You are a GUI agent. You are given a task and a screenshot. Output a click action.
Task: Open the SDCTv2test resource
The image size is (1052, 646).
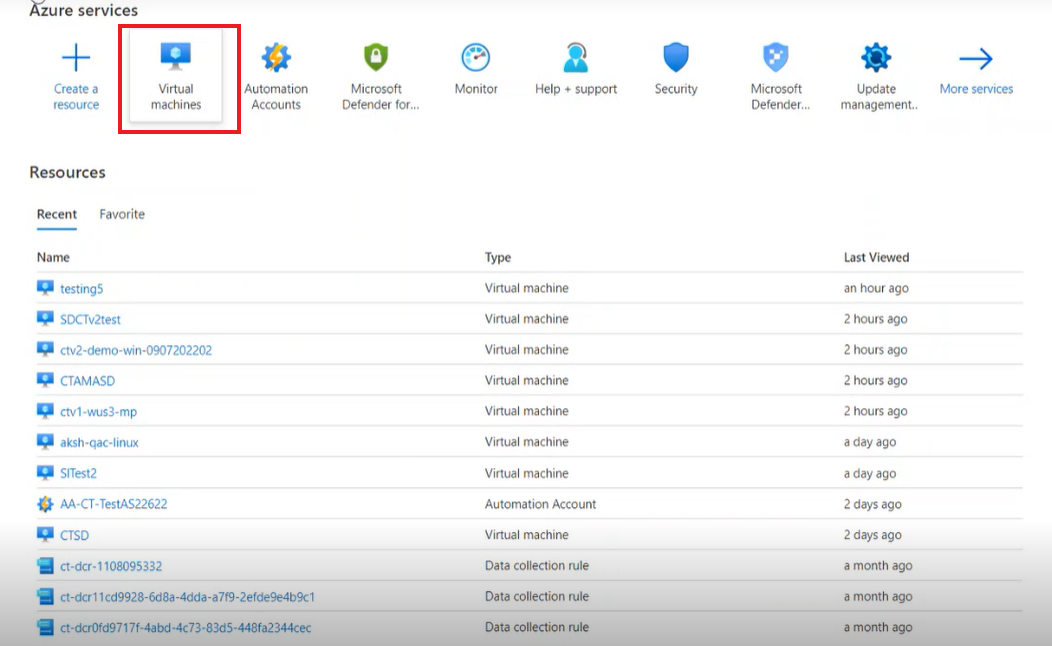click(91, 318)
